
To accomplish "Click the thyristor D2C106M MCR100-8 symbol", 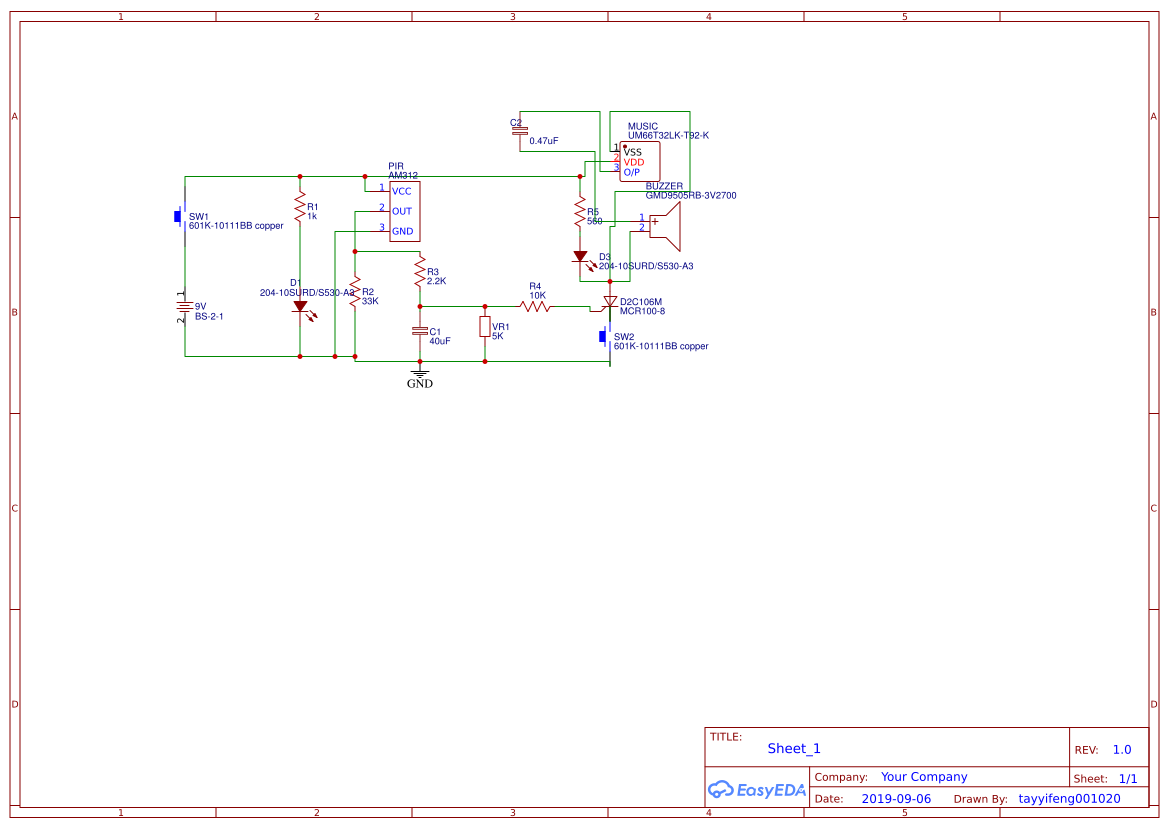I will 612,303.
